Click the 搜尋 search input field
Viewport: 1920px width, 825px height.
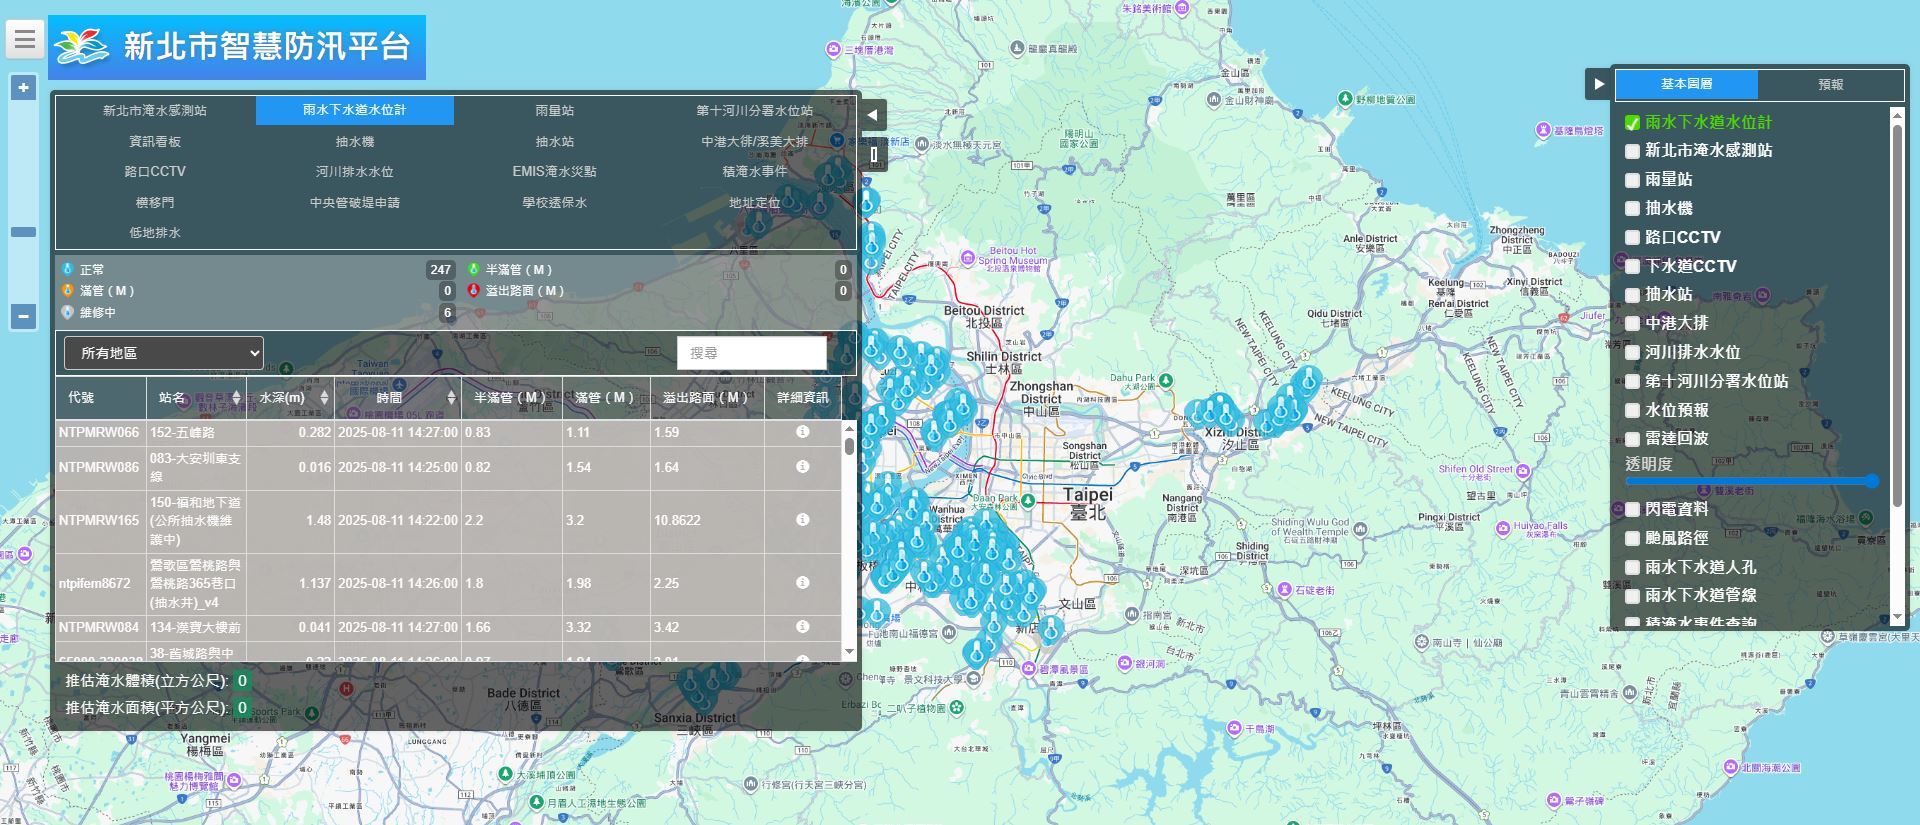click(751, 353)
